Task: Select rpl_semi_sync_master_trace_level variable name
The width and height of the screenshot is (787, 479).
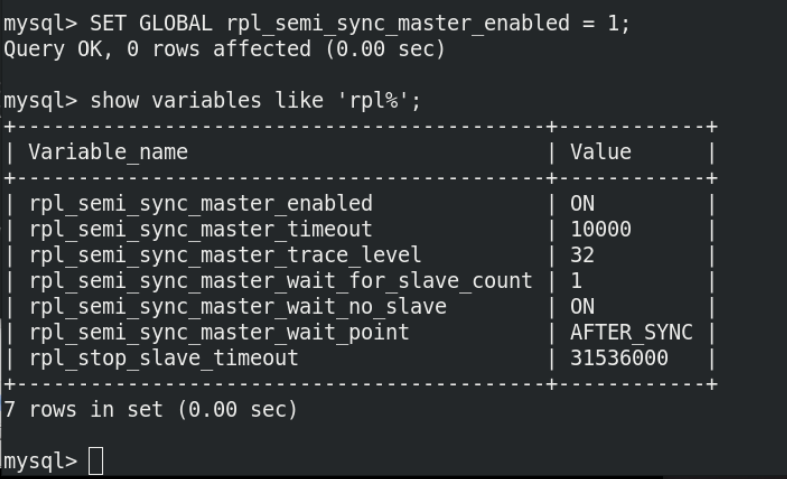Action: 225,255
